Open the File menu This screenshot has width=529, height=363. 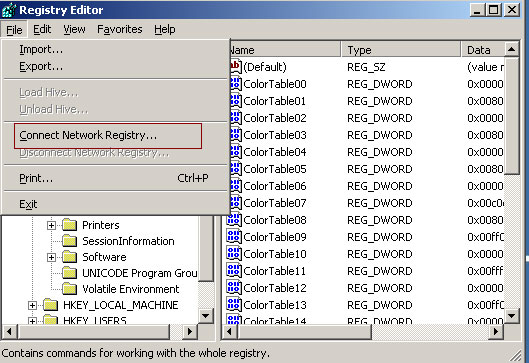[x=14, y=30]
